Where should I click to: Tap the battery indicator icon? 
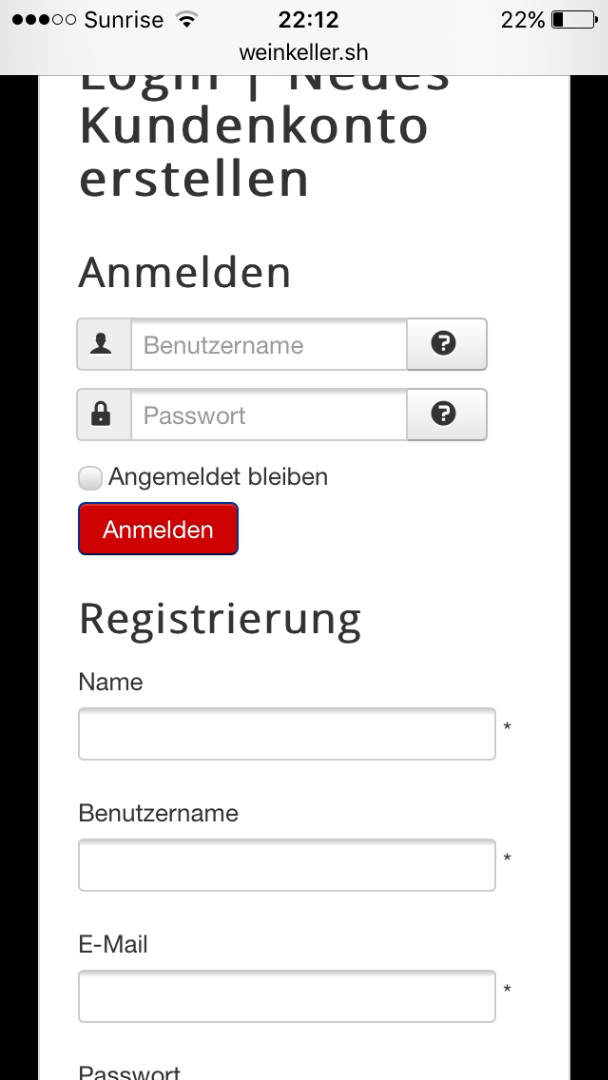pos(573,20)
